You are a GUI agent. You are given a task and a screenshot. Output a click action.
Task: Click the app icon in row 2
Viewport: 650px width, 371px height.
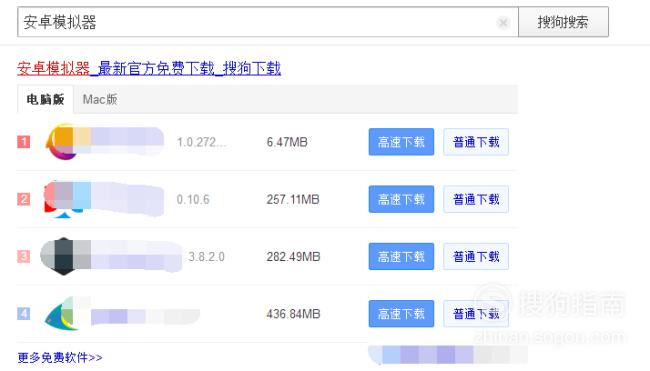coord(63,199)
